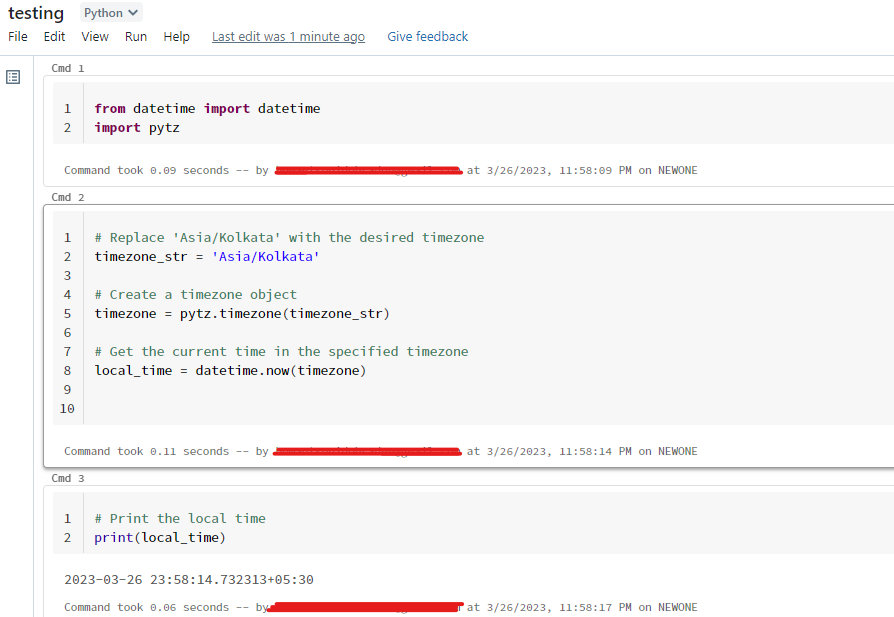
Task: Select the Cmd 2 cell label
Action: (x=68, y=197)
